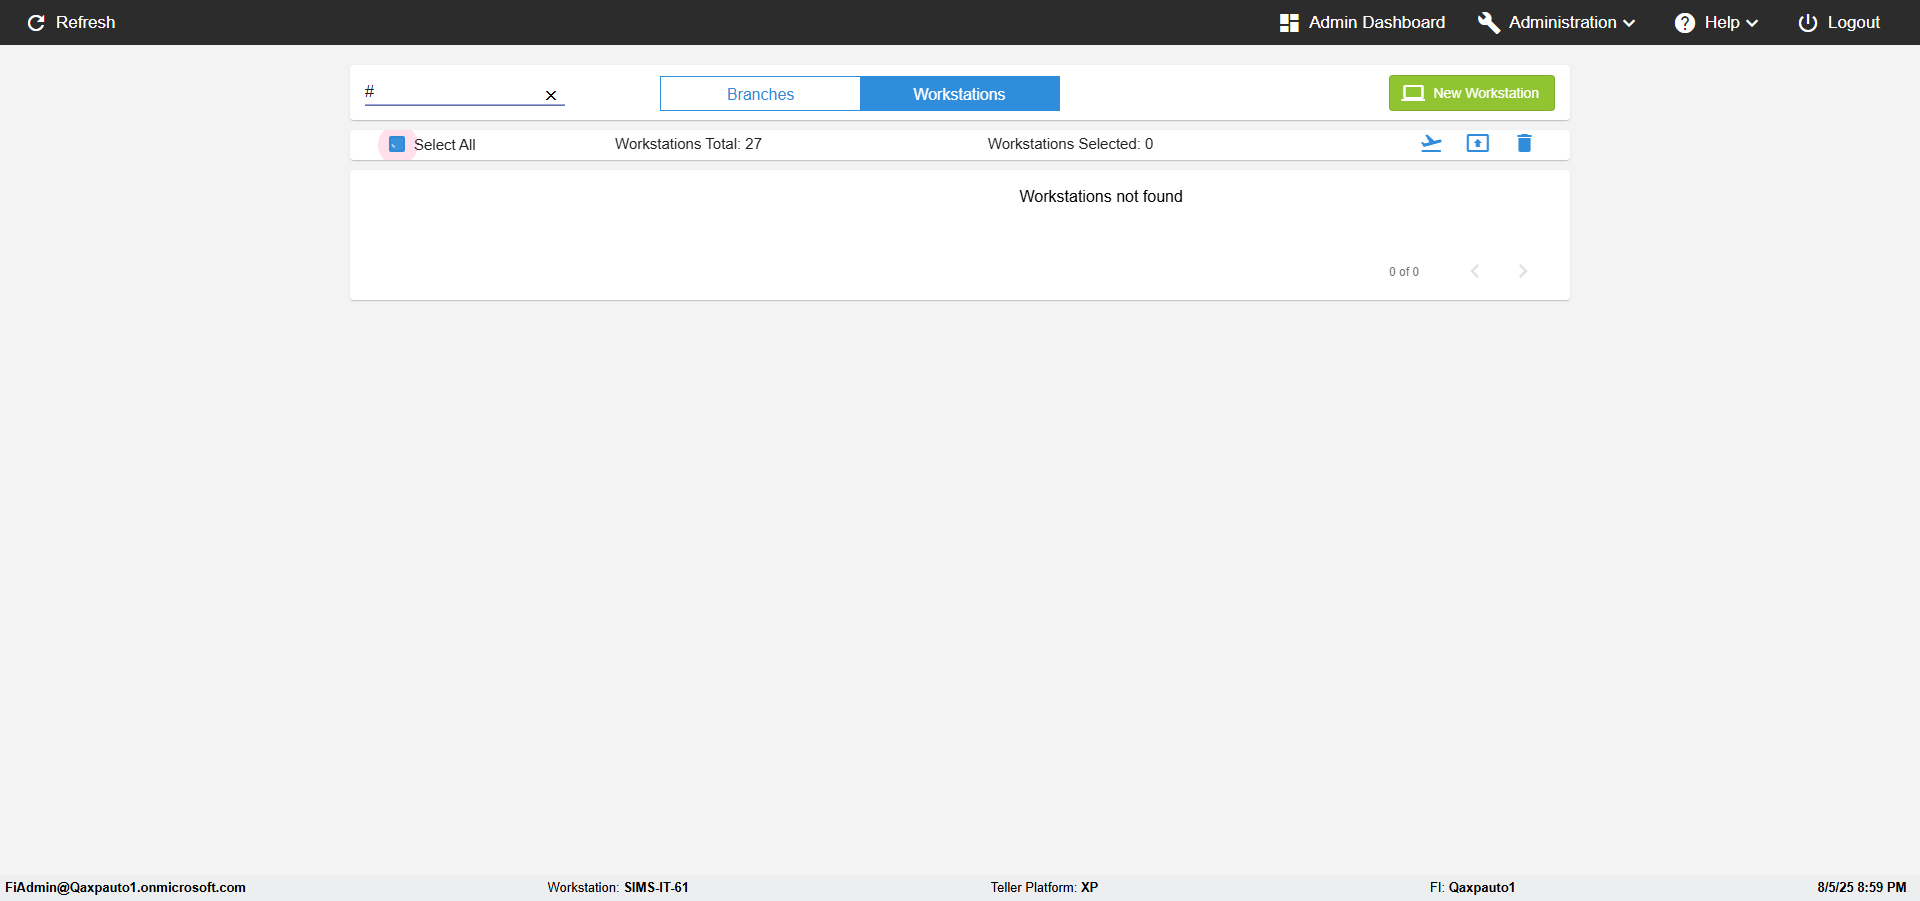Image resolution: width=1920 pixels, height=901 pixels.
Task: Click the Logout power icon
Action: coord(1808,22)
